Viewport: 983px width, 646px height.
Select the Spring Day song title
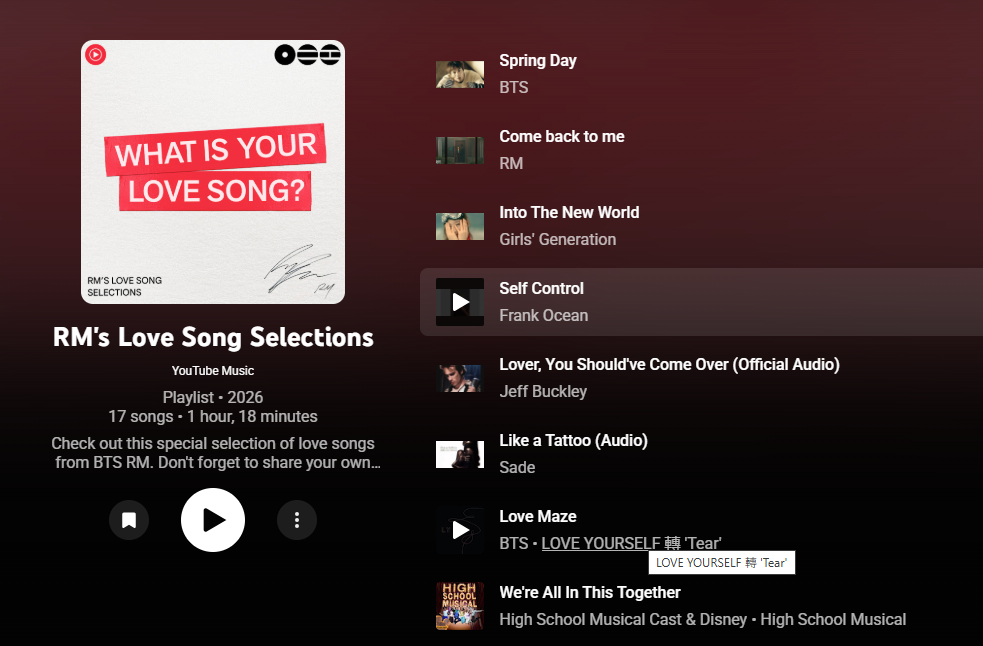click(538, 61)
